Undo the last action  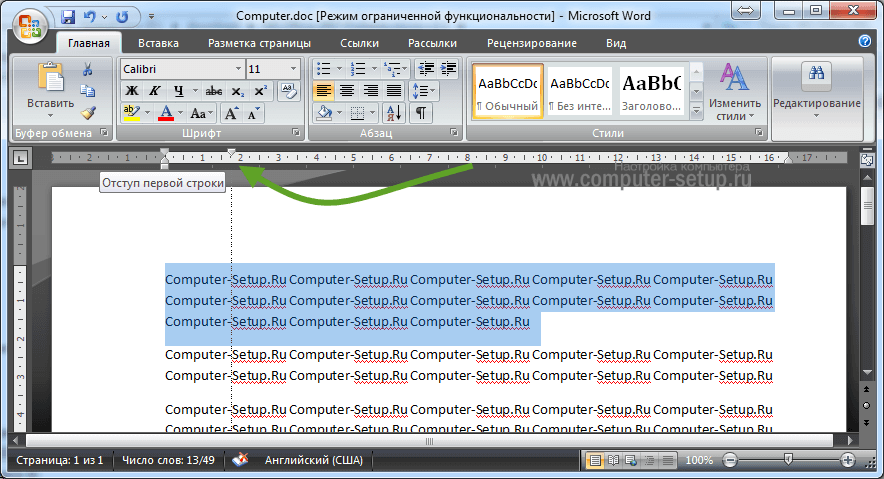pyautogui.click(x=89, y=16)
